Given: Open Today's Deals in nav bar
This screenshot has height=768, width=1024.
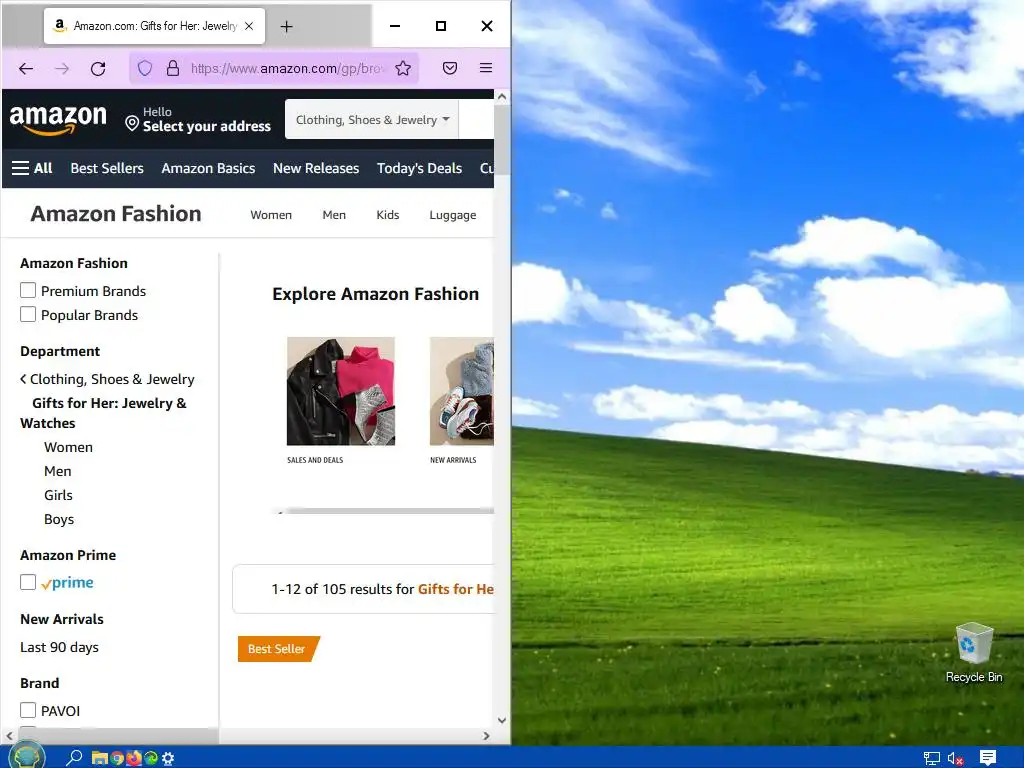Looking at the screenshot, I should coord(419,168).
